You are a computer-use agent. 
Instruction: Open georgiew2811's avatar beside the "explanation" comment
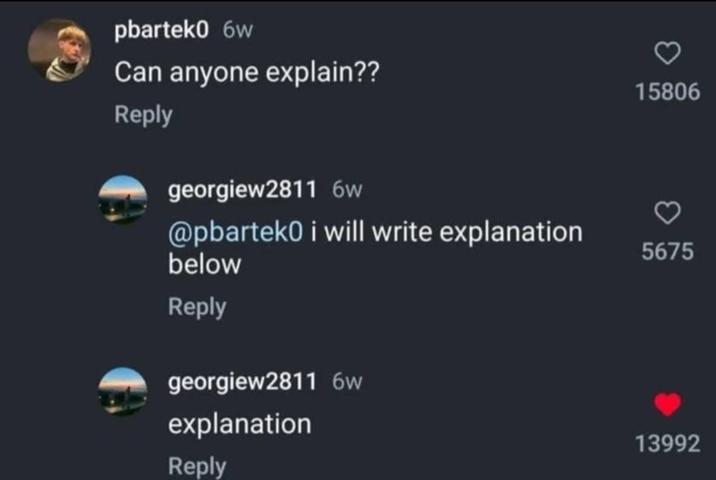click(x=122, y=390)
